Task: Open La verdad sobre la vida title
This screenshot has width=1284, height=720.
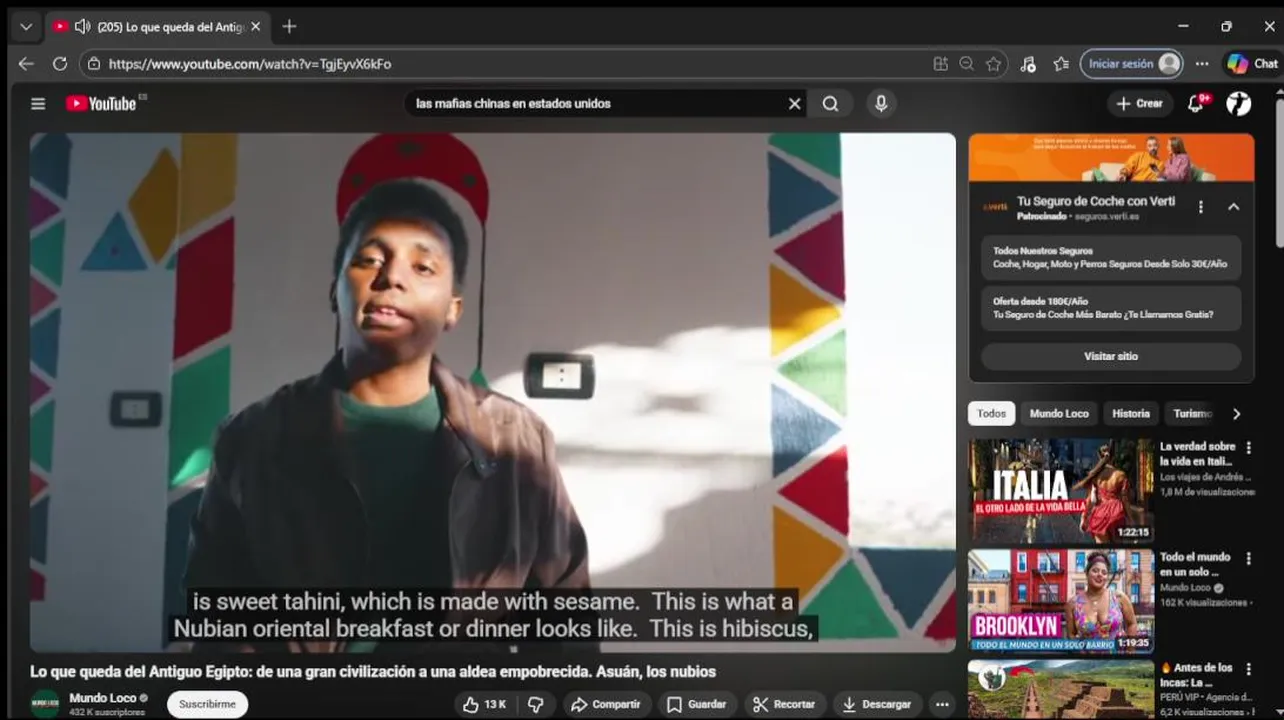Action: (x=1197, y=454)
